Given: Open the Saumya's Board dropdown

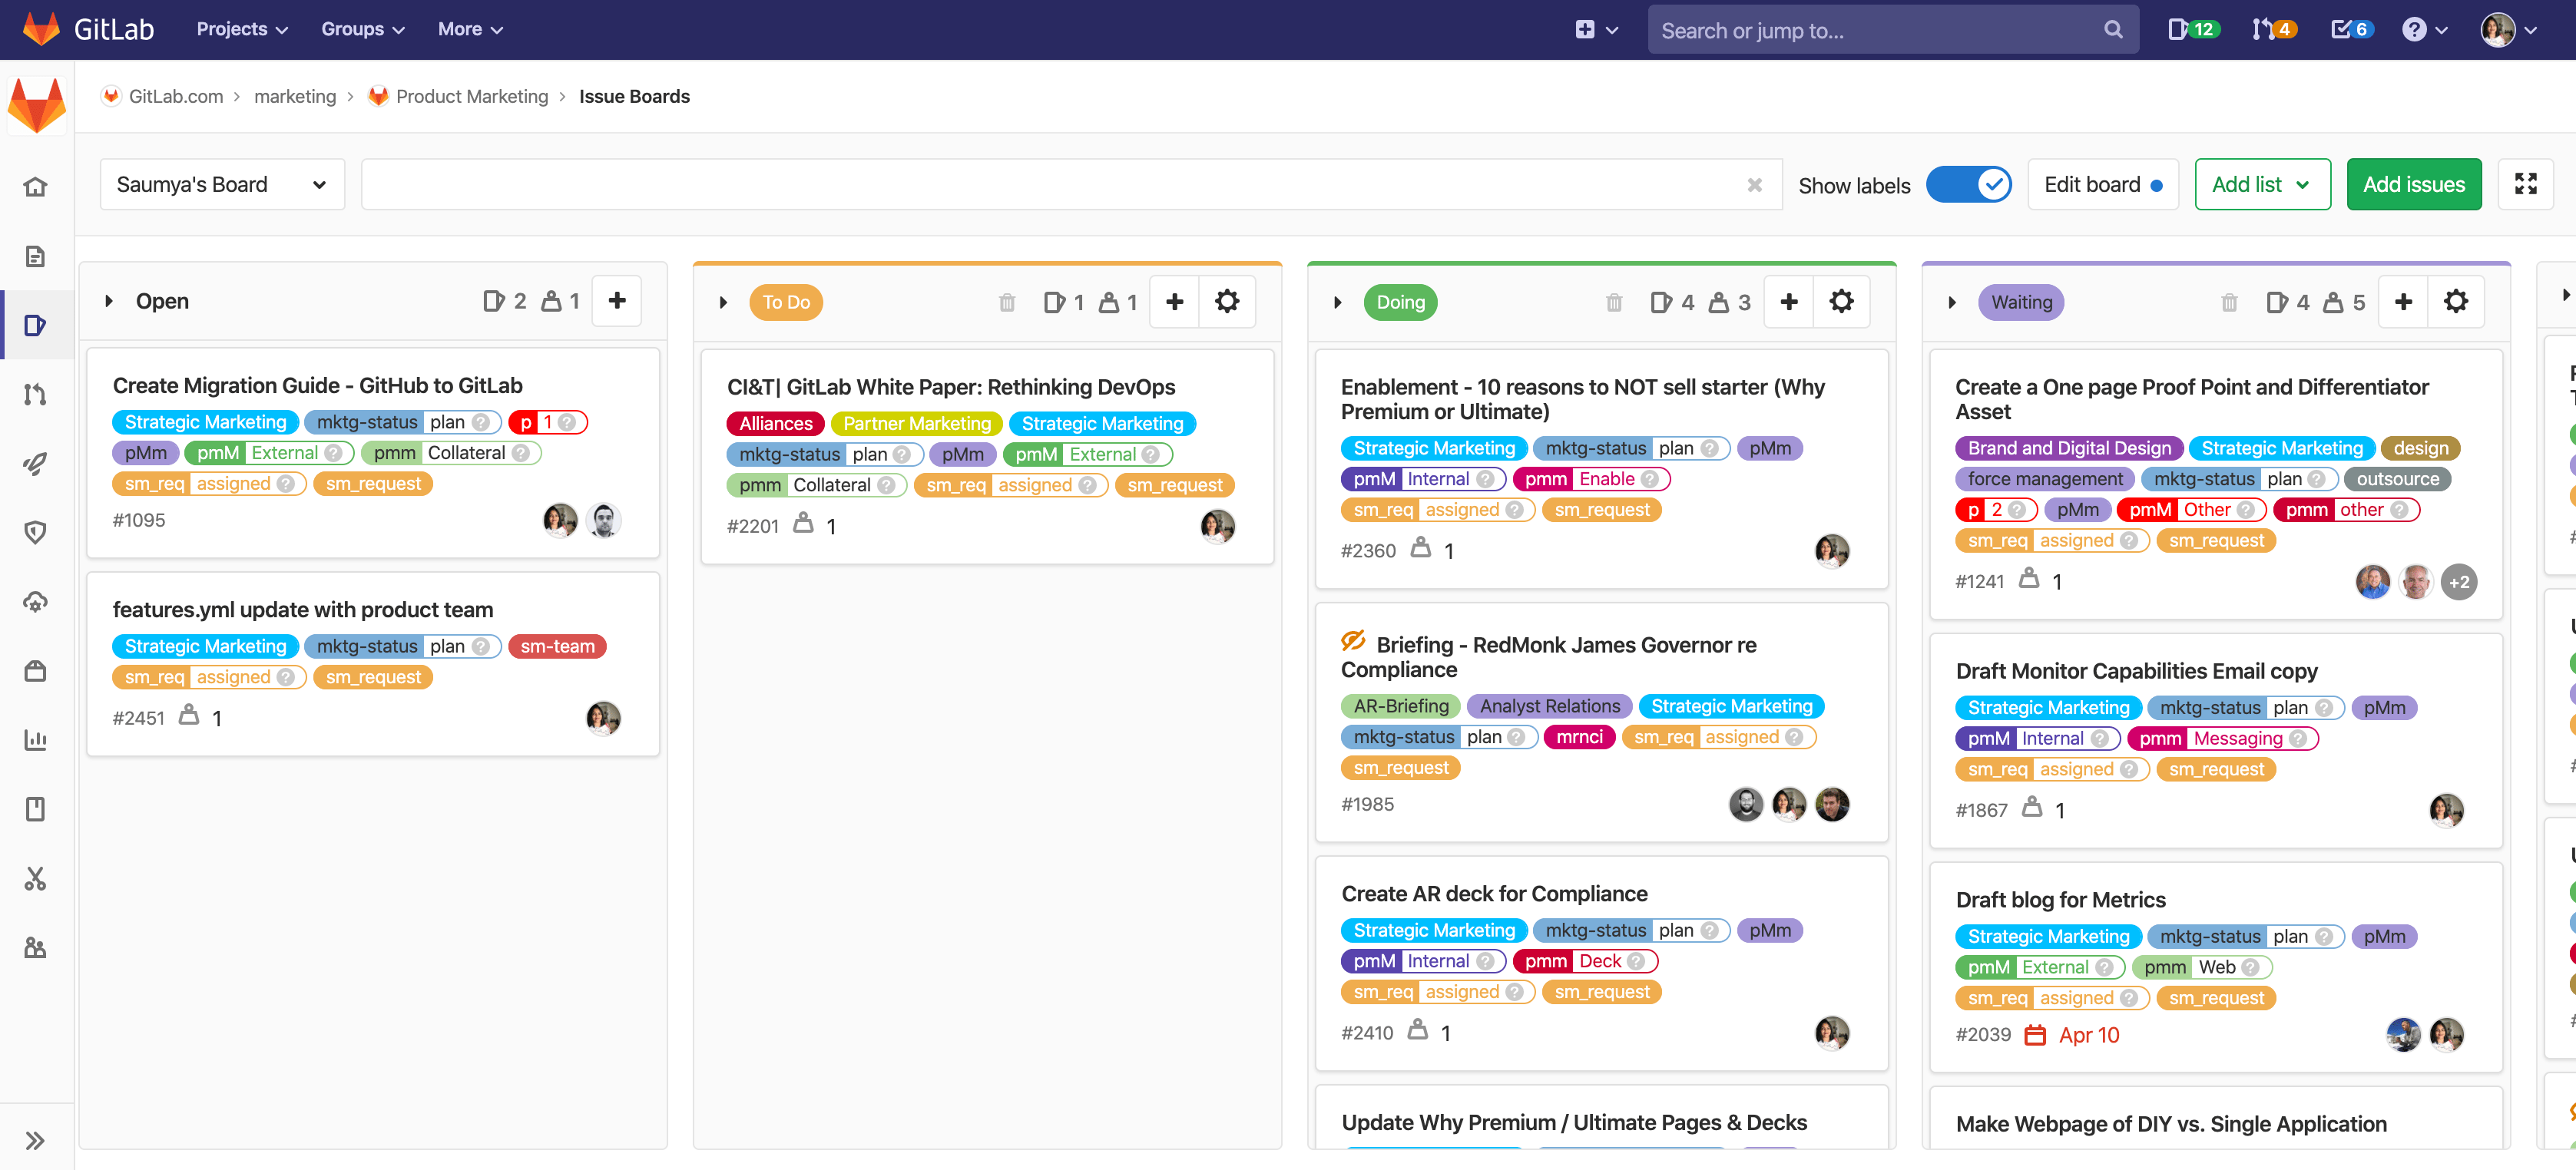Looking at the screenshot, I should coord(222,184).
